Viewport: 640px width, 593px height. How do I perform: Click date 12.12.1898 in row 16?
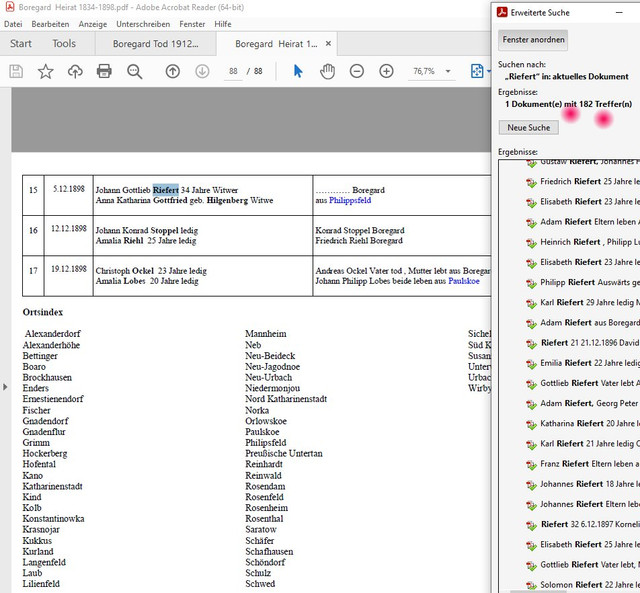pos(69,229)
